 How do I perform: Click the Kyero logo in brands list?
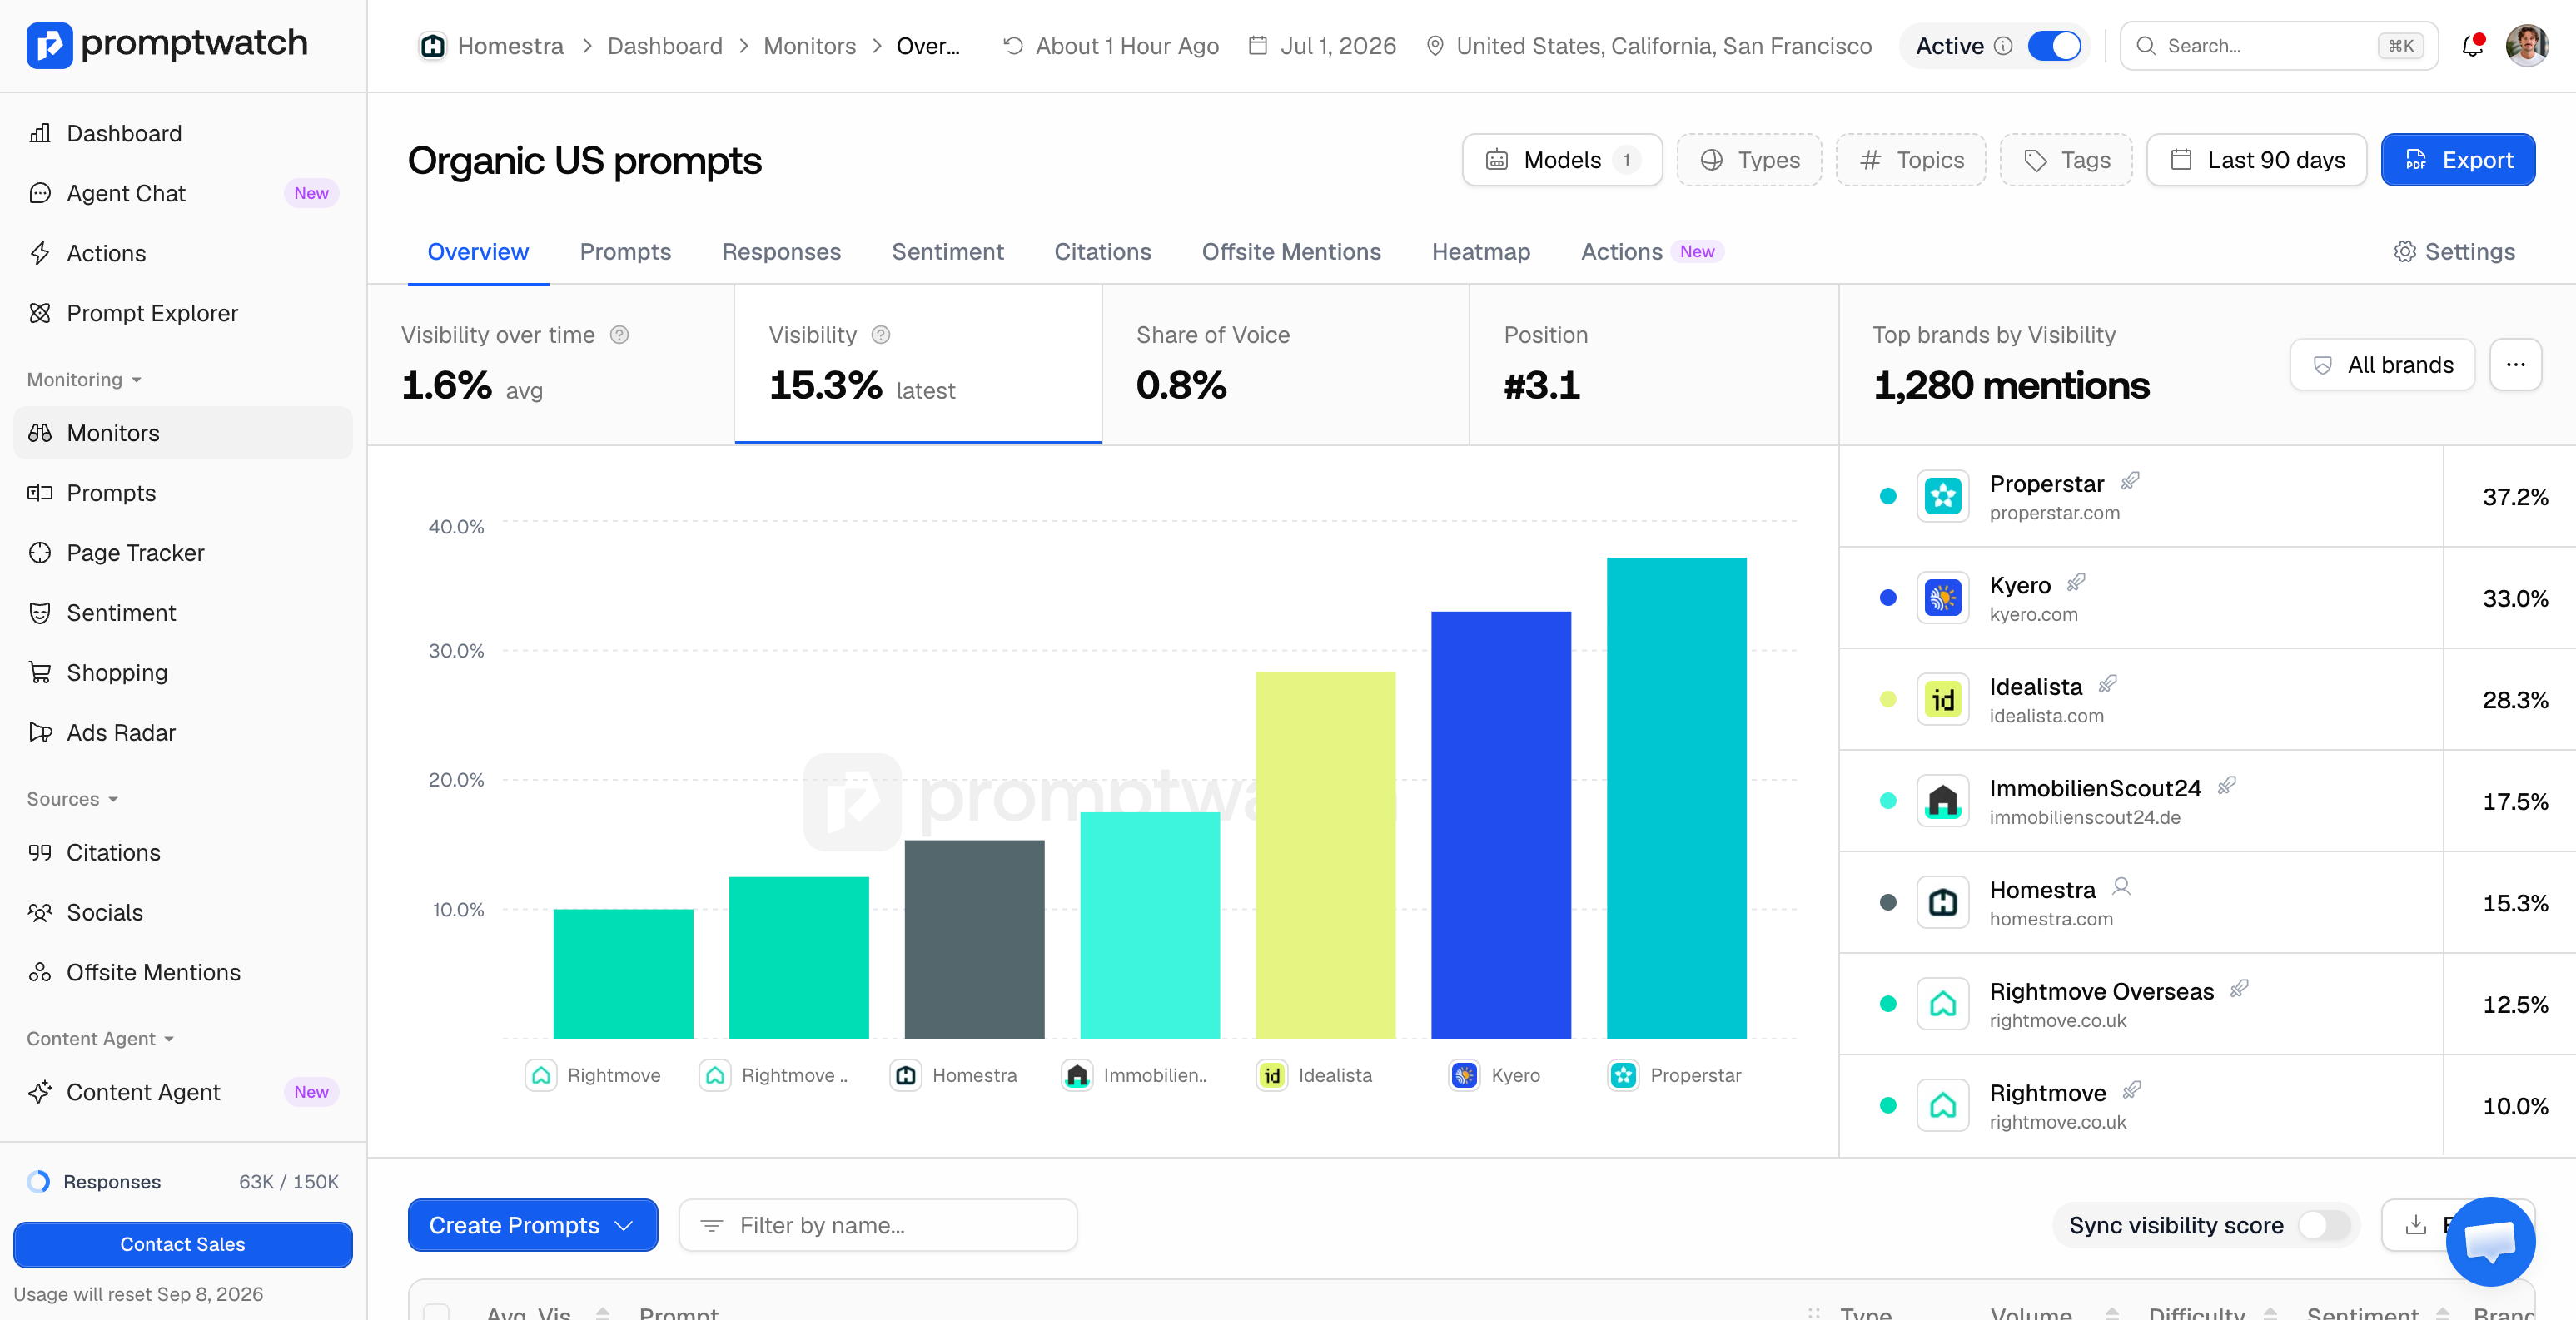(x=1942, y=598)
